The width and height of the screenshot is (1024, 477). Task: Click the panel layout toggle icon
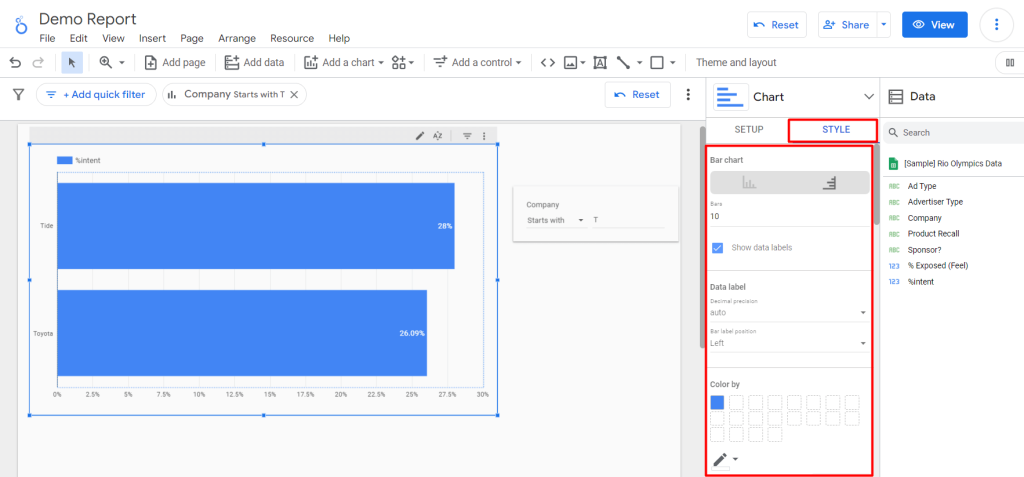1010,63
